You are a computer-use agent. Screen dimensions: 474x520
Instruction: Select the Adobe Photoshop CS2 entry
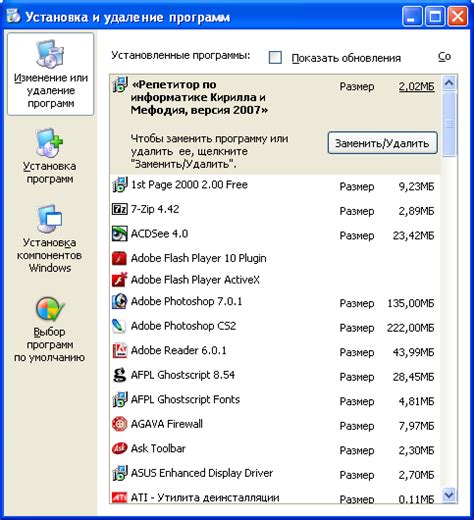[275, 326]
